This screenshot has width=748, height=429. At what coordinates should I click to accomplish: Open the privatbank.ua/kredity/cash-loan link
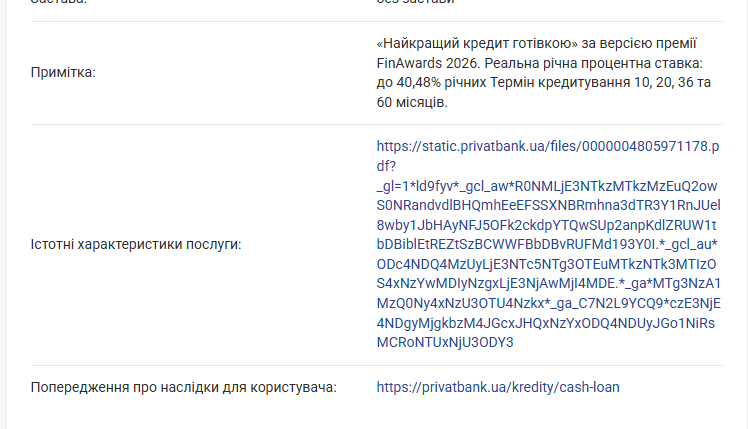505,386
